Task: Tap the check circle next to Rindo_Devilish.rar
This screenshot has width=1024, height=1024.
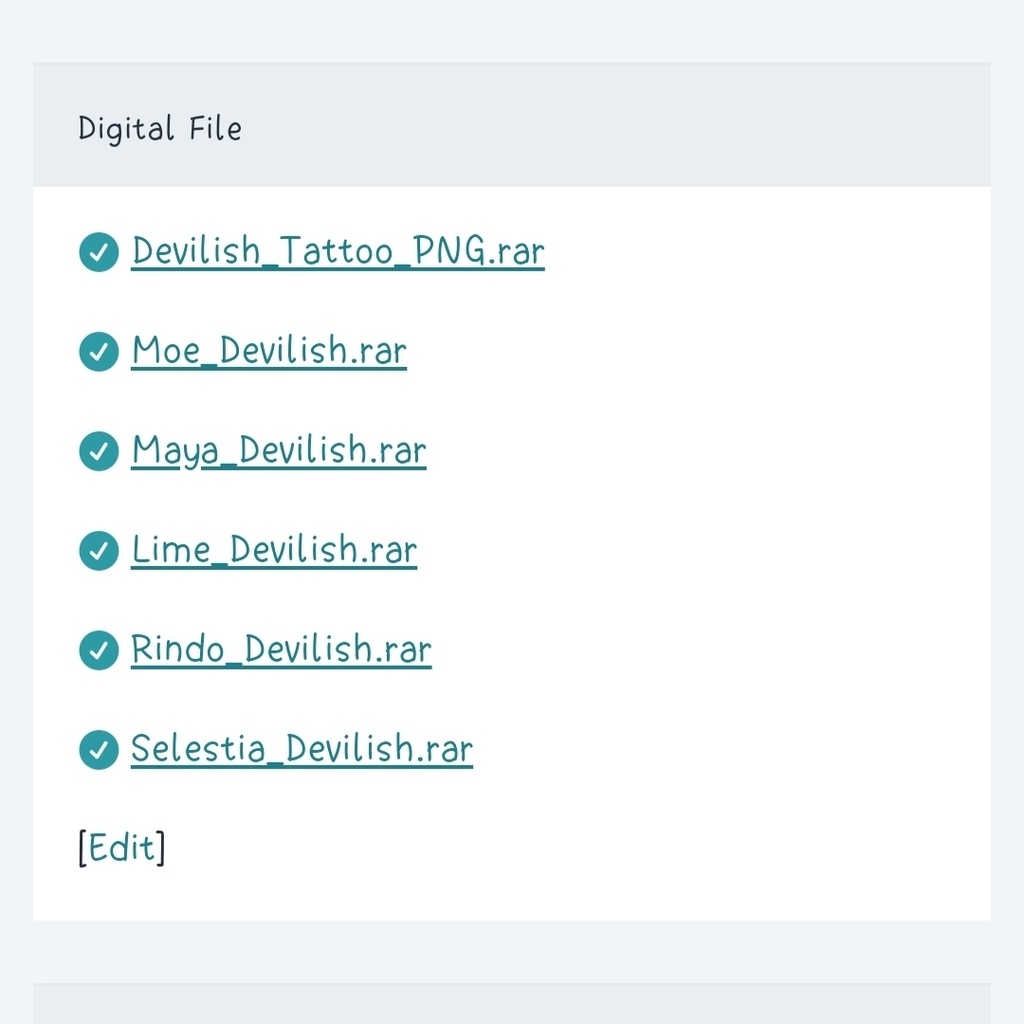Action: (x=98, y=650)
